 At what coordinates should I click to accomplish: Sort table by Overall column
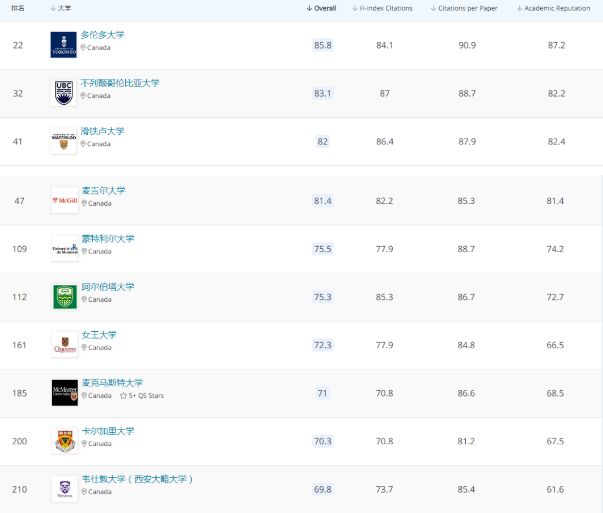(x=321, y=8)
